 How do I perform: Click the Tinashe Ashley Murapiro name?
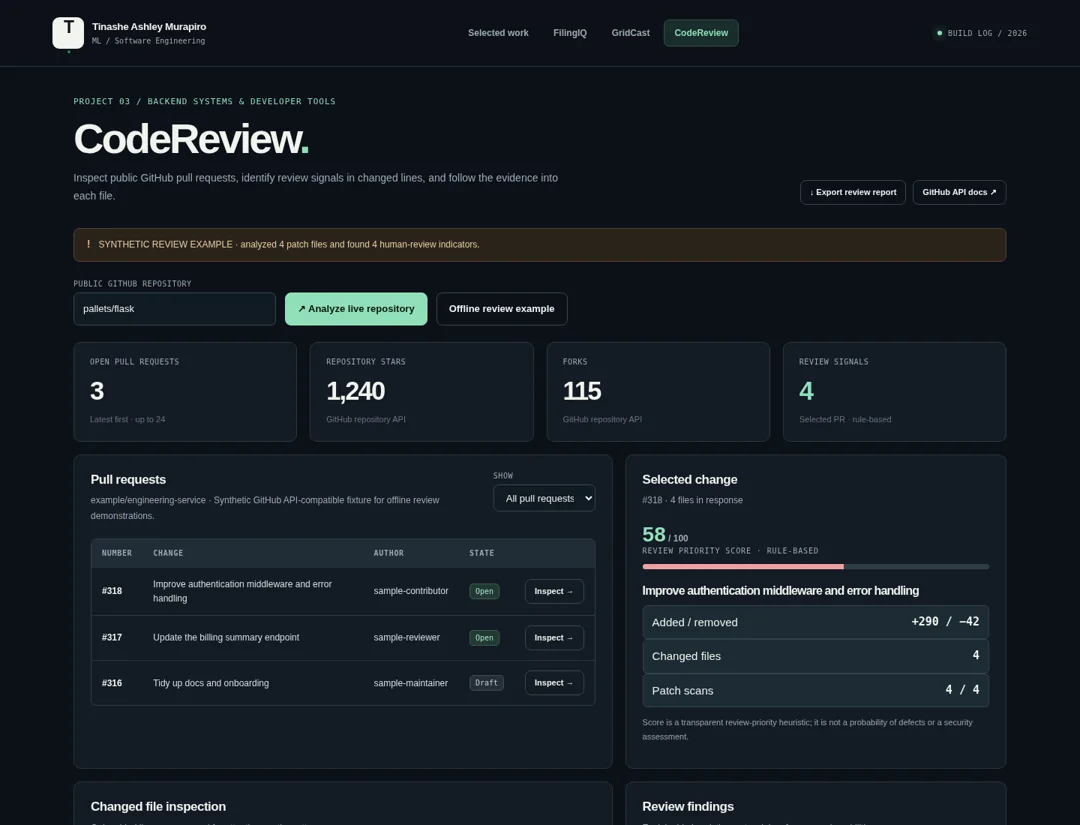click(149, 26)
